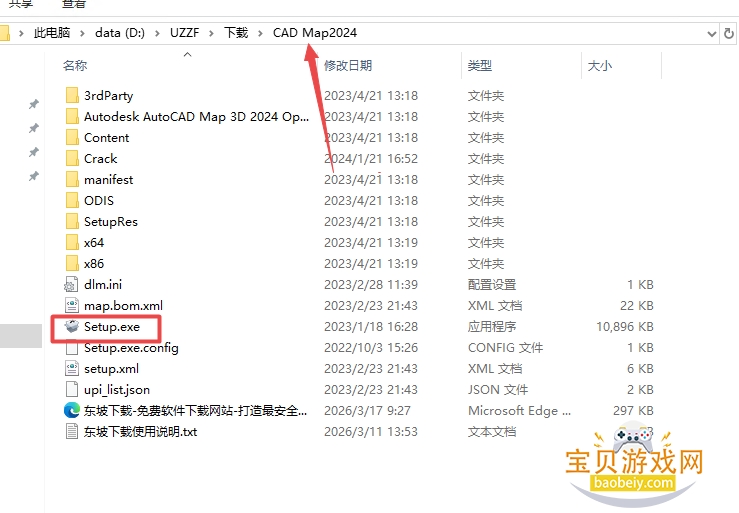Select the Setup.exe file name
This screenshot has height=513, width=739.
coord(112,327)
